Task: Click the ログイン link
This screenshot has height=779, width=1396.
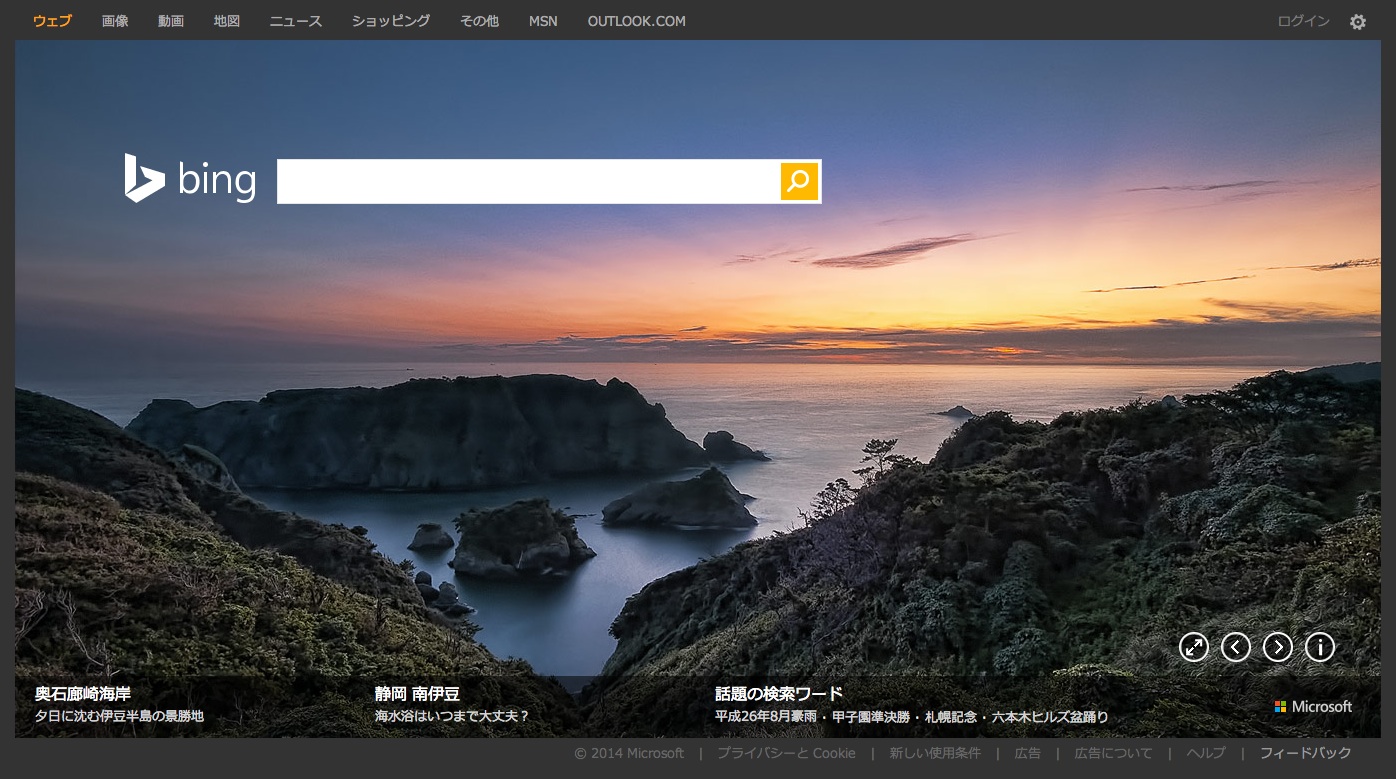Action: [1303, 21]
